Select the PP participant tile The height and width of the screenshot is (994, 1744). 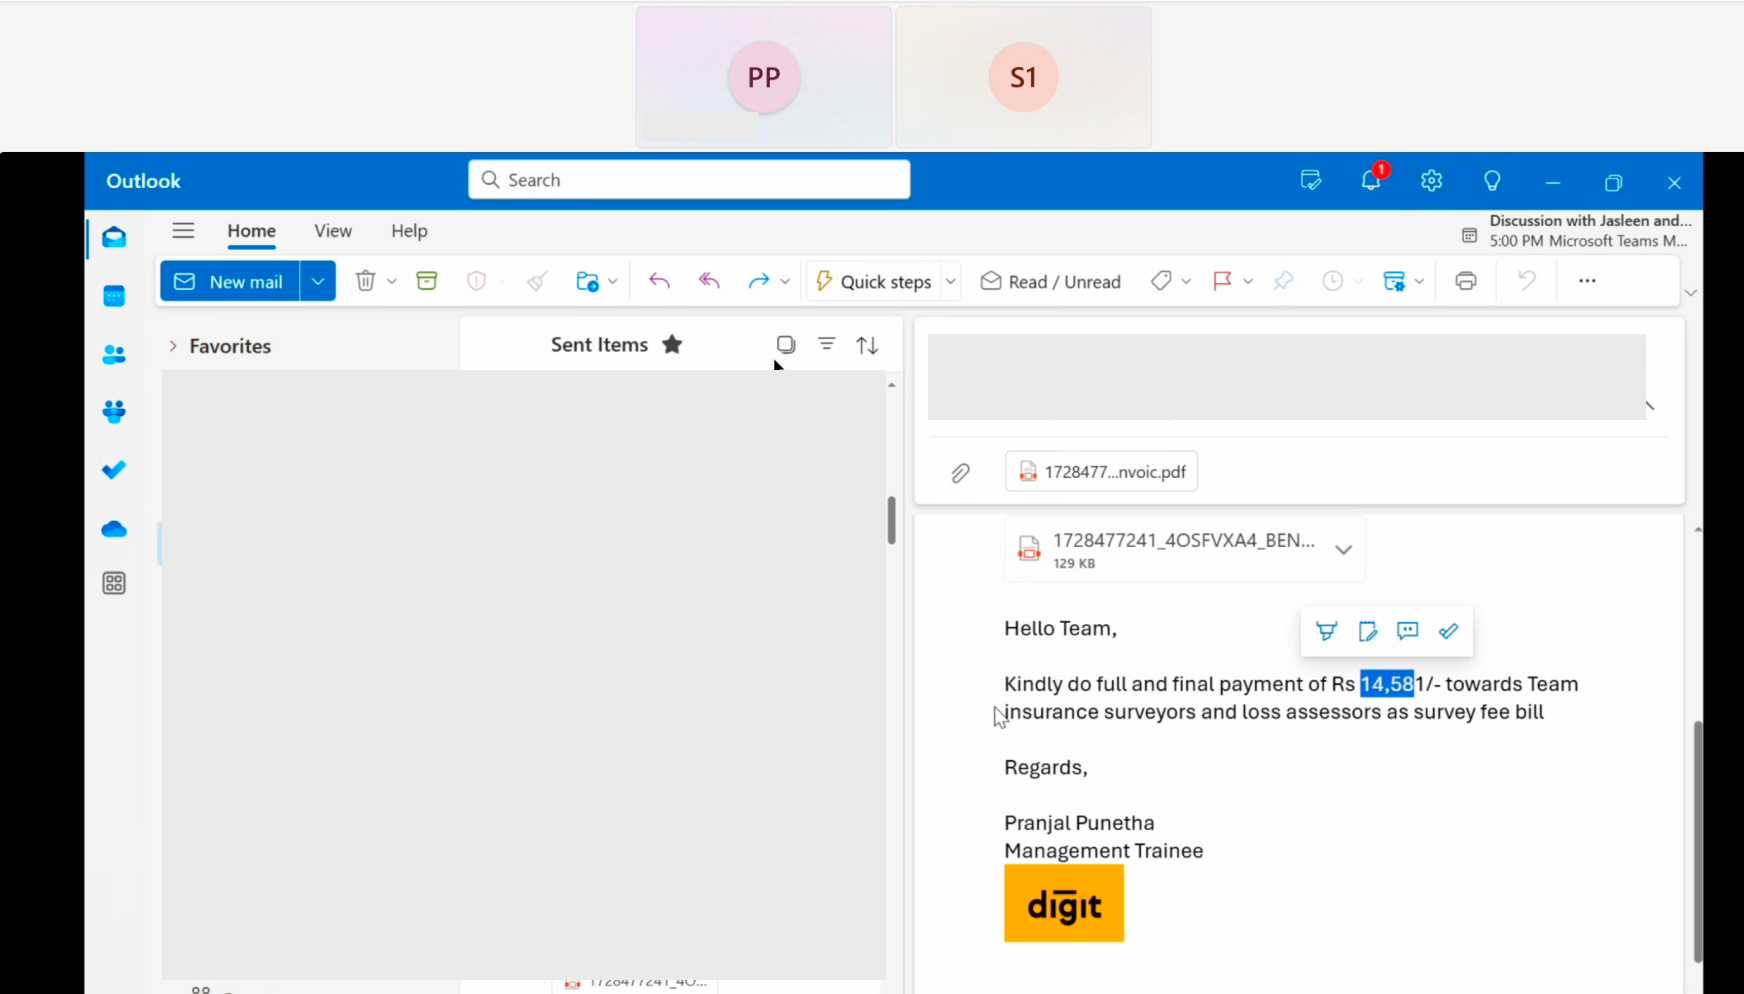[x=764, y=77]
